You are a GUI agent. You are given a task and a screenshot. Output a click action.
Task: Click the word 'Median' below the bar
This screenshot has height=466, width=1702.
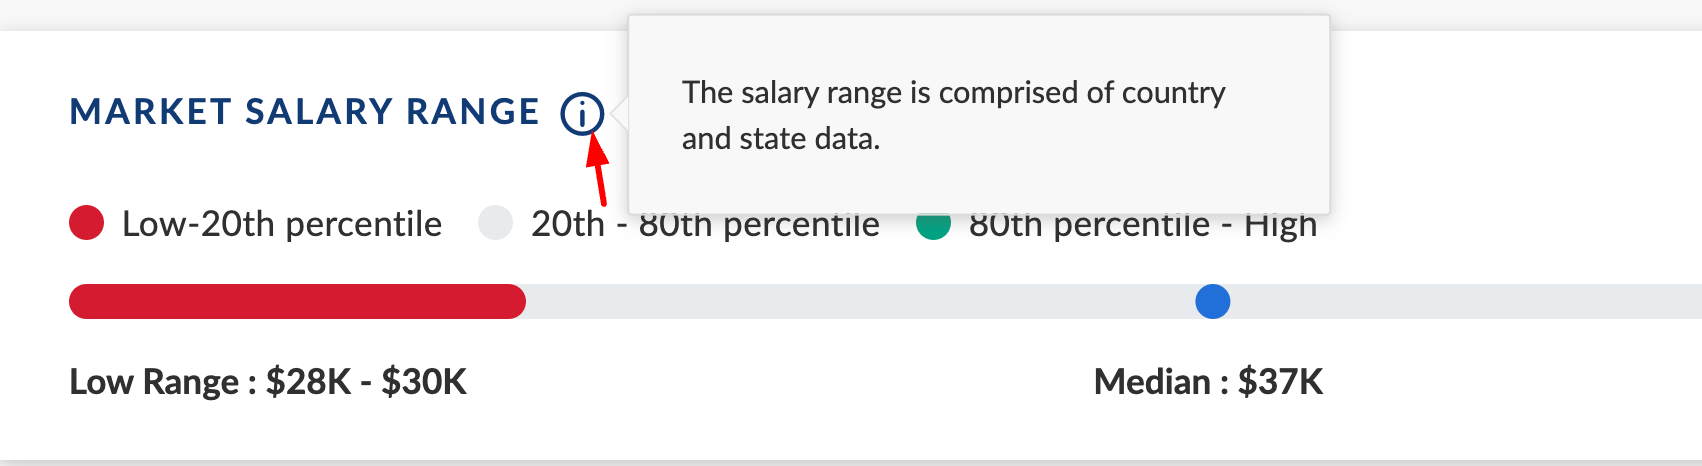tap(1152, 382)
